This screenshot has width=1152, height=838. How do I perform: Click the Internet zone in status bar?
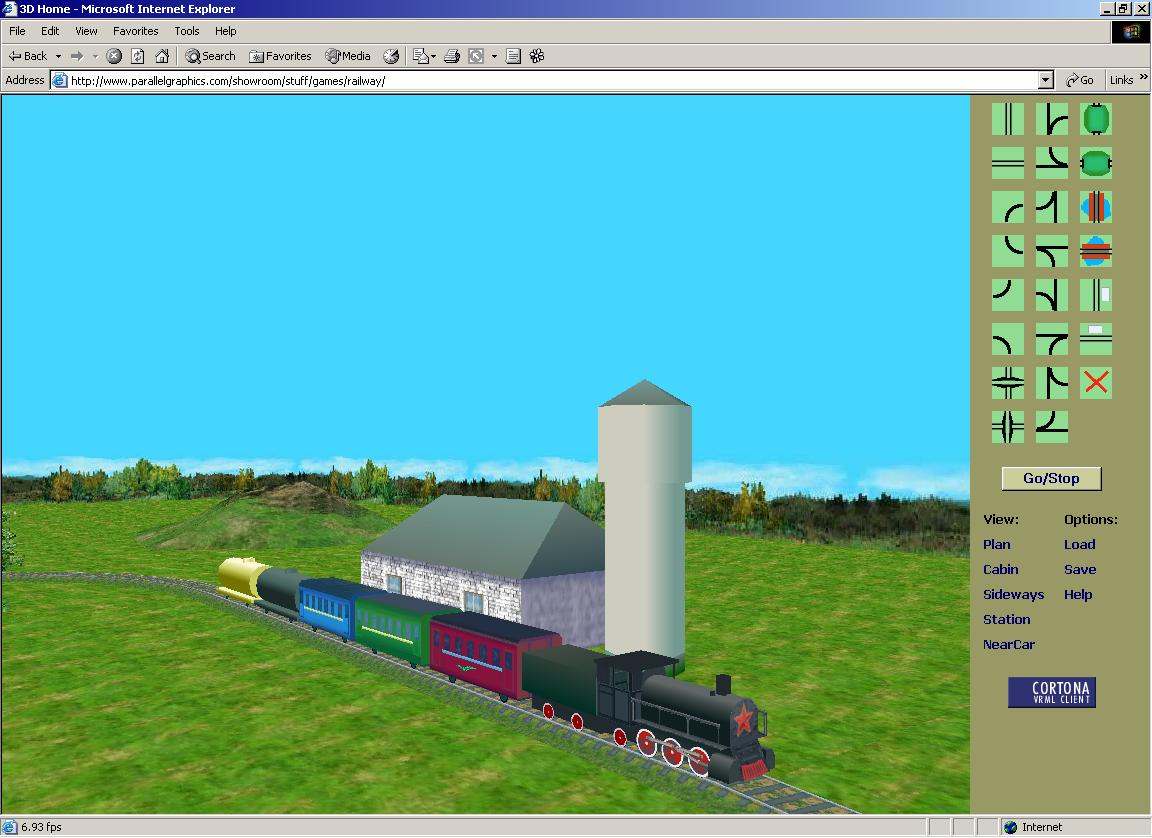pyautogui.click(x=1033, y=827)
